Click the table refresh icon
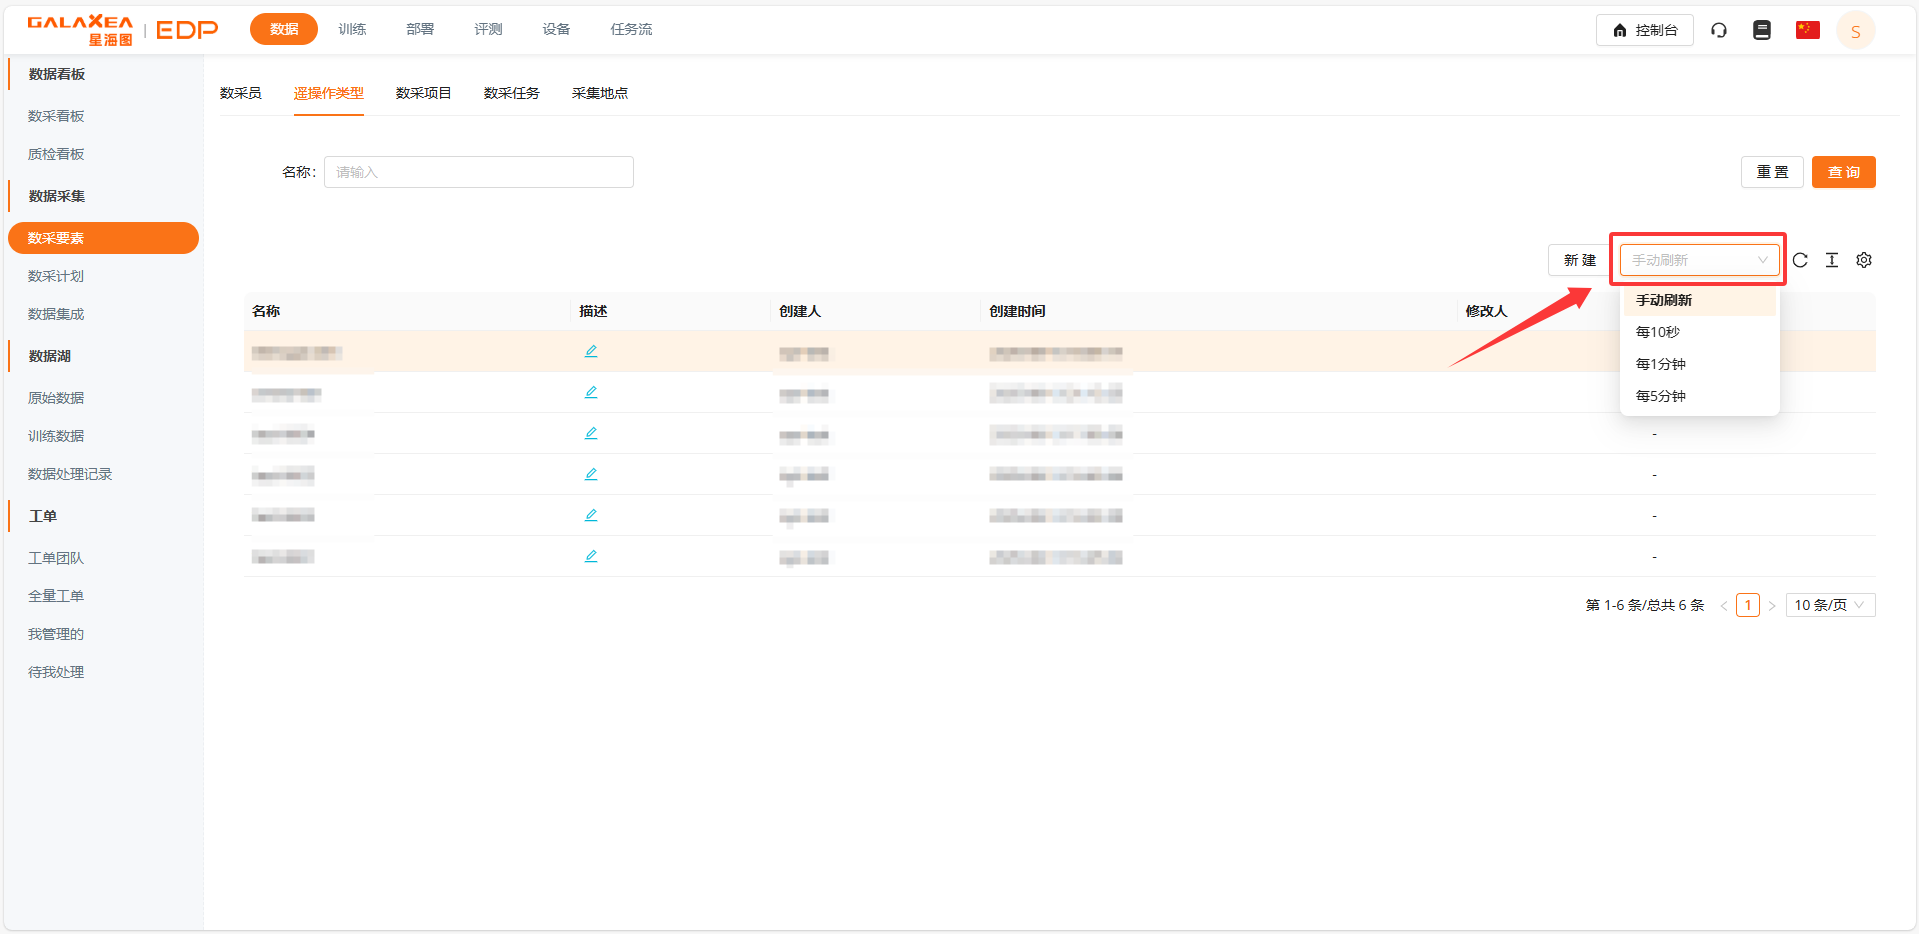Viewport: 1919px width, 934px height. tap(1800, 260)
